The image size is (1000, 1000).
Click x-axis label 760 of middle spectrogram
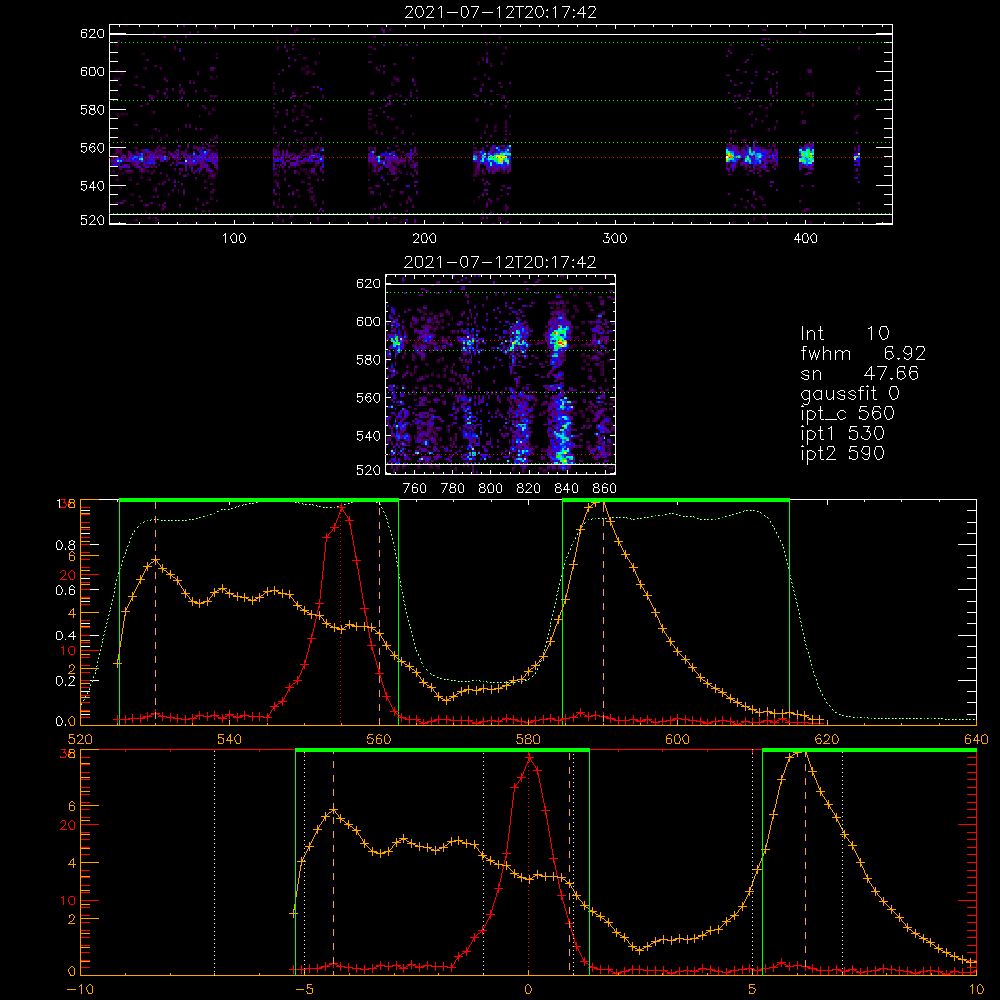(x=415, y=489)
